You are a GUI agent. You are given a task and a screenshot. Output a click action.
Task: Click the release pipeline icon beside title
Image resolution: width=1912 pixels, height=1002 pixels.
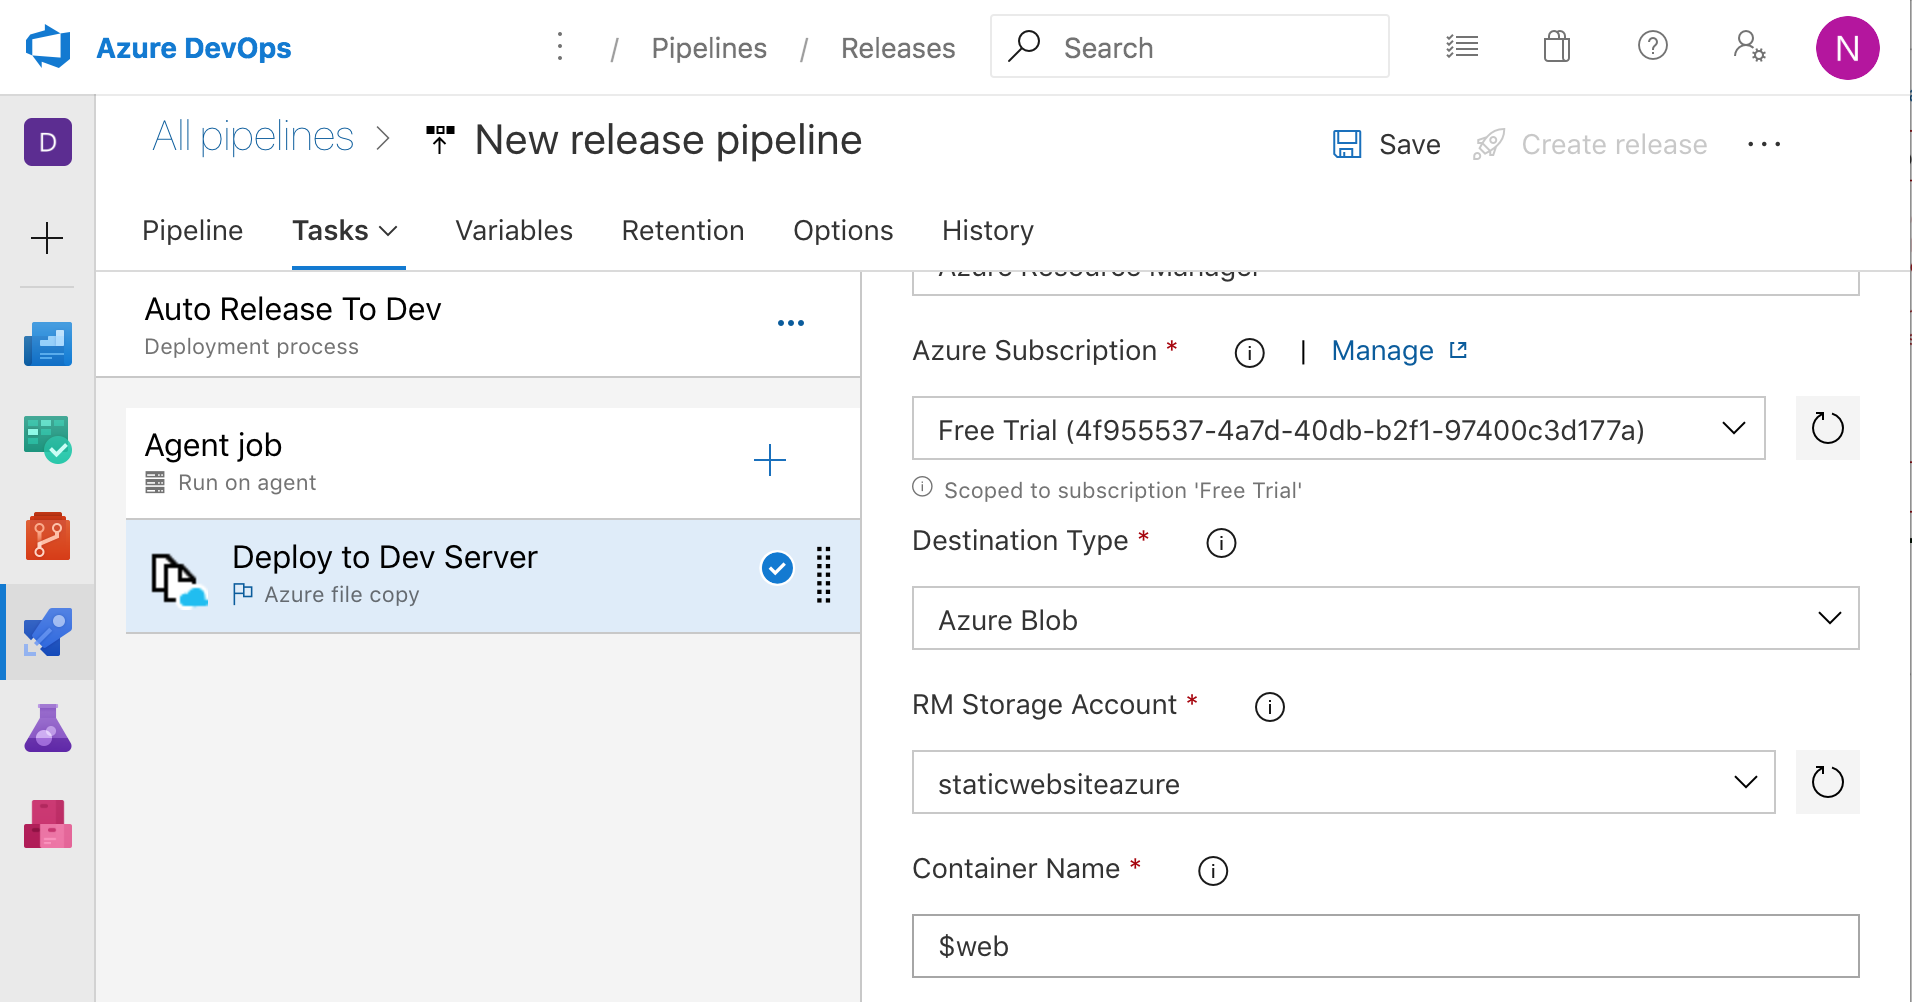coord(440,140)
